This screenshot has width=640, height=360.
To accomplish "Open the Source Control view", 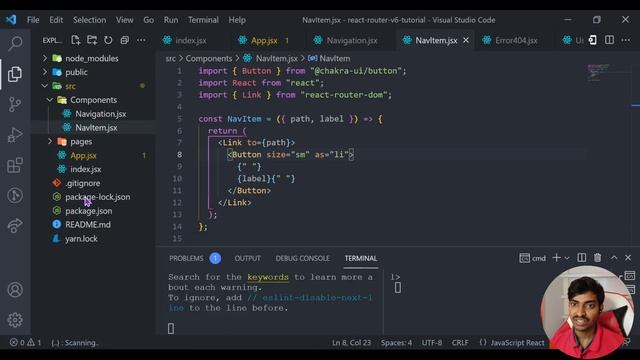I will click(15, 104).
